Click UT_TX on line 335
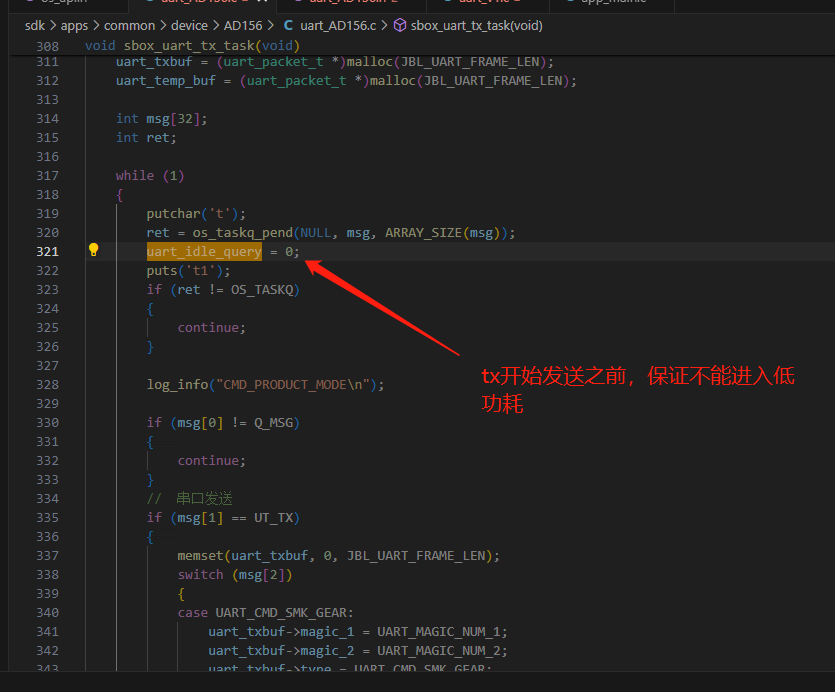Viewport: 835px width, 692px height. pyautogui.click(x=274, y=518)
